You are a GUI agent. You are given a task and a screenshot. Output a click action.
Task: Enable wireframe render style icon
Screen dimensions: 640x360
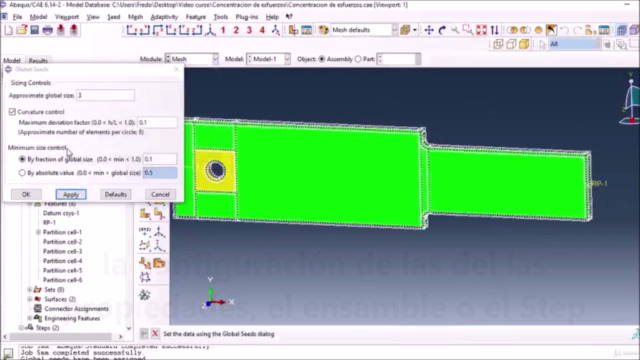click(498, 44)
